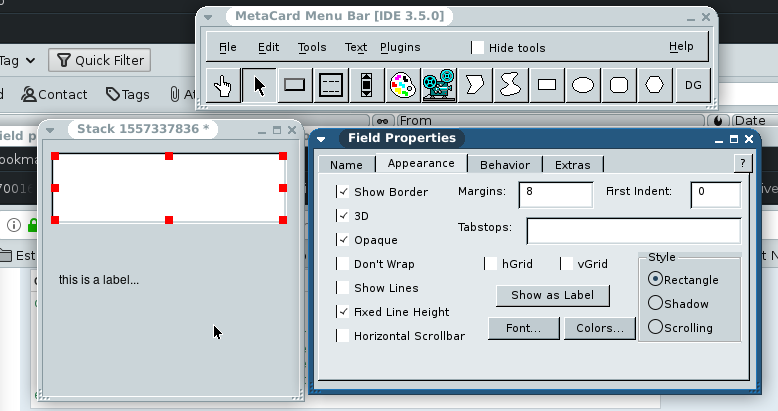Open the Tools menu

pos(312,47)
